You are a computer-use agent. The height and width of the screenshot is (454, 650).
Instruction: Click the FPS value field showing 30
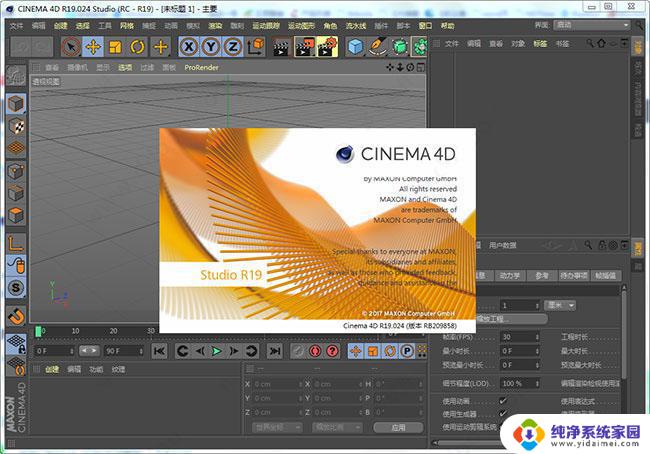point(519,337)
